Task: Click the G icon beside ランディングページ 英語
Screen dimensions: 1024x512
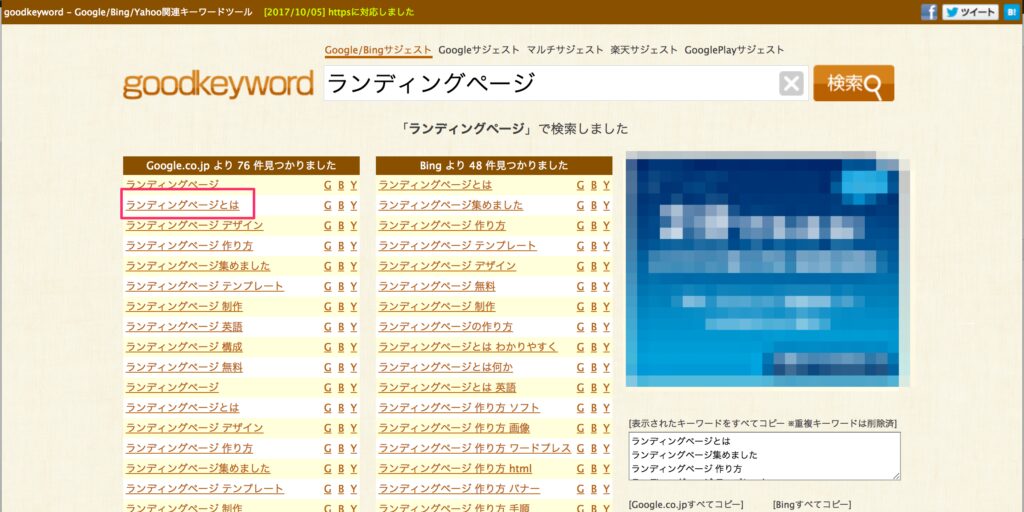Action: [328, 327]
